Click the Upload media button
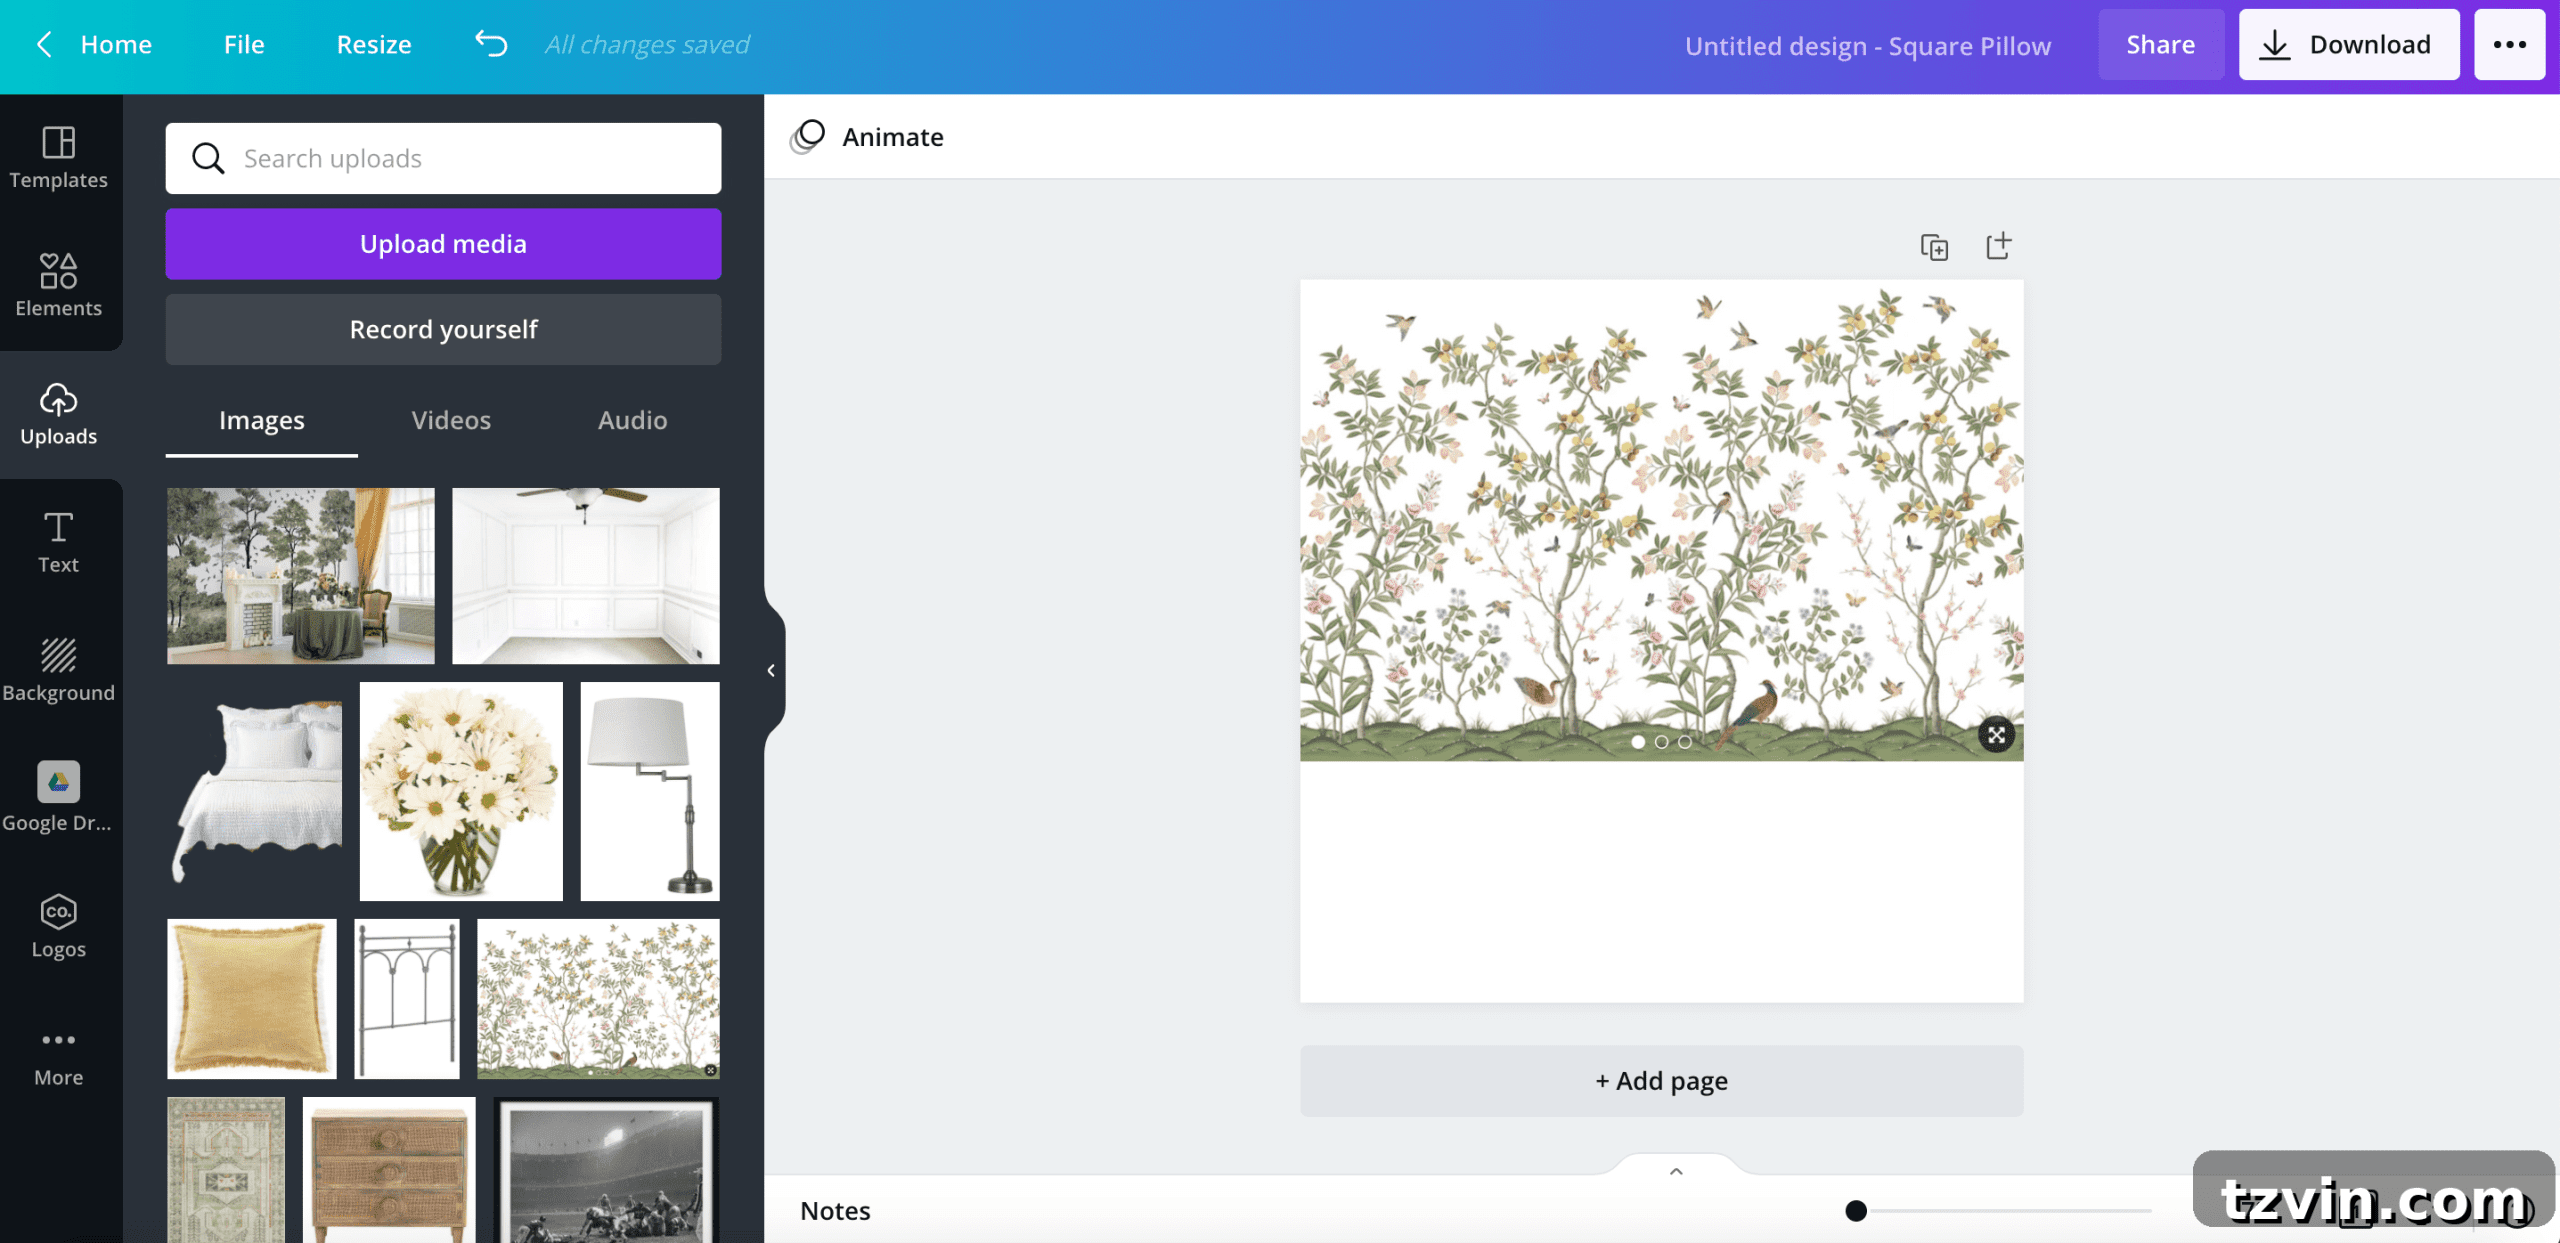 tap(443, 244)
